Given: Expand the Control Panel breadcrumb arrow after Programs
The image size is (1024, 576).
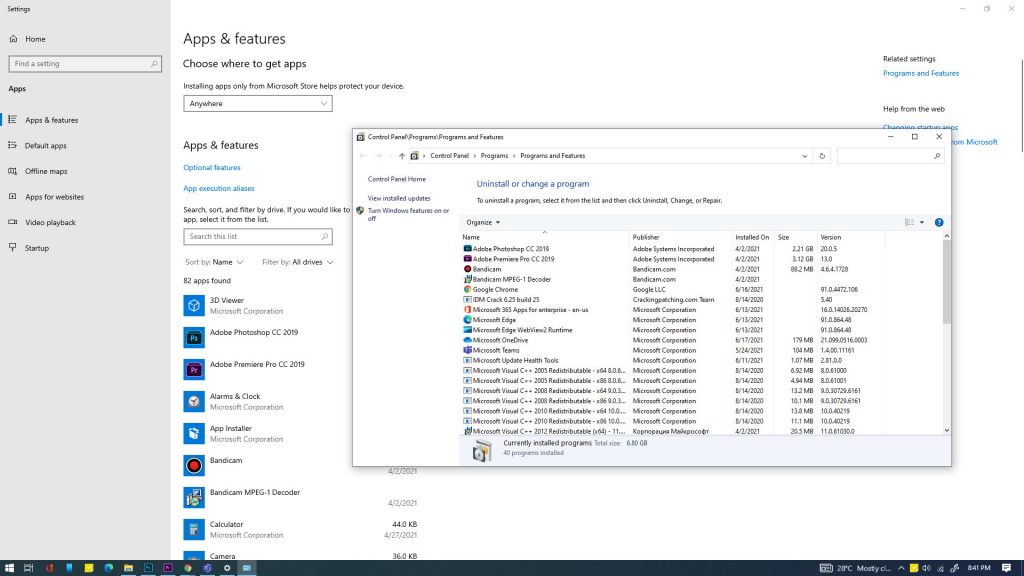Looking at the screenshot, I should point(514,156).
